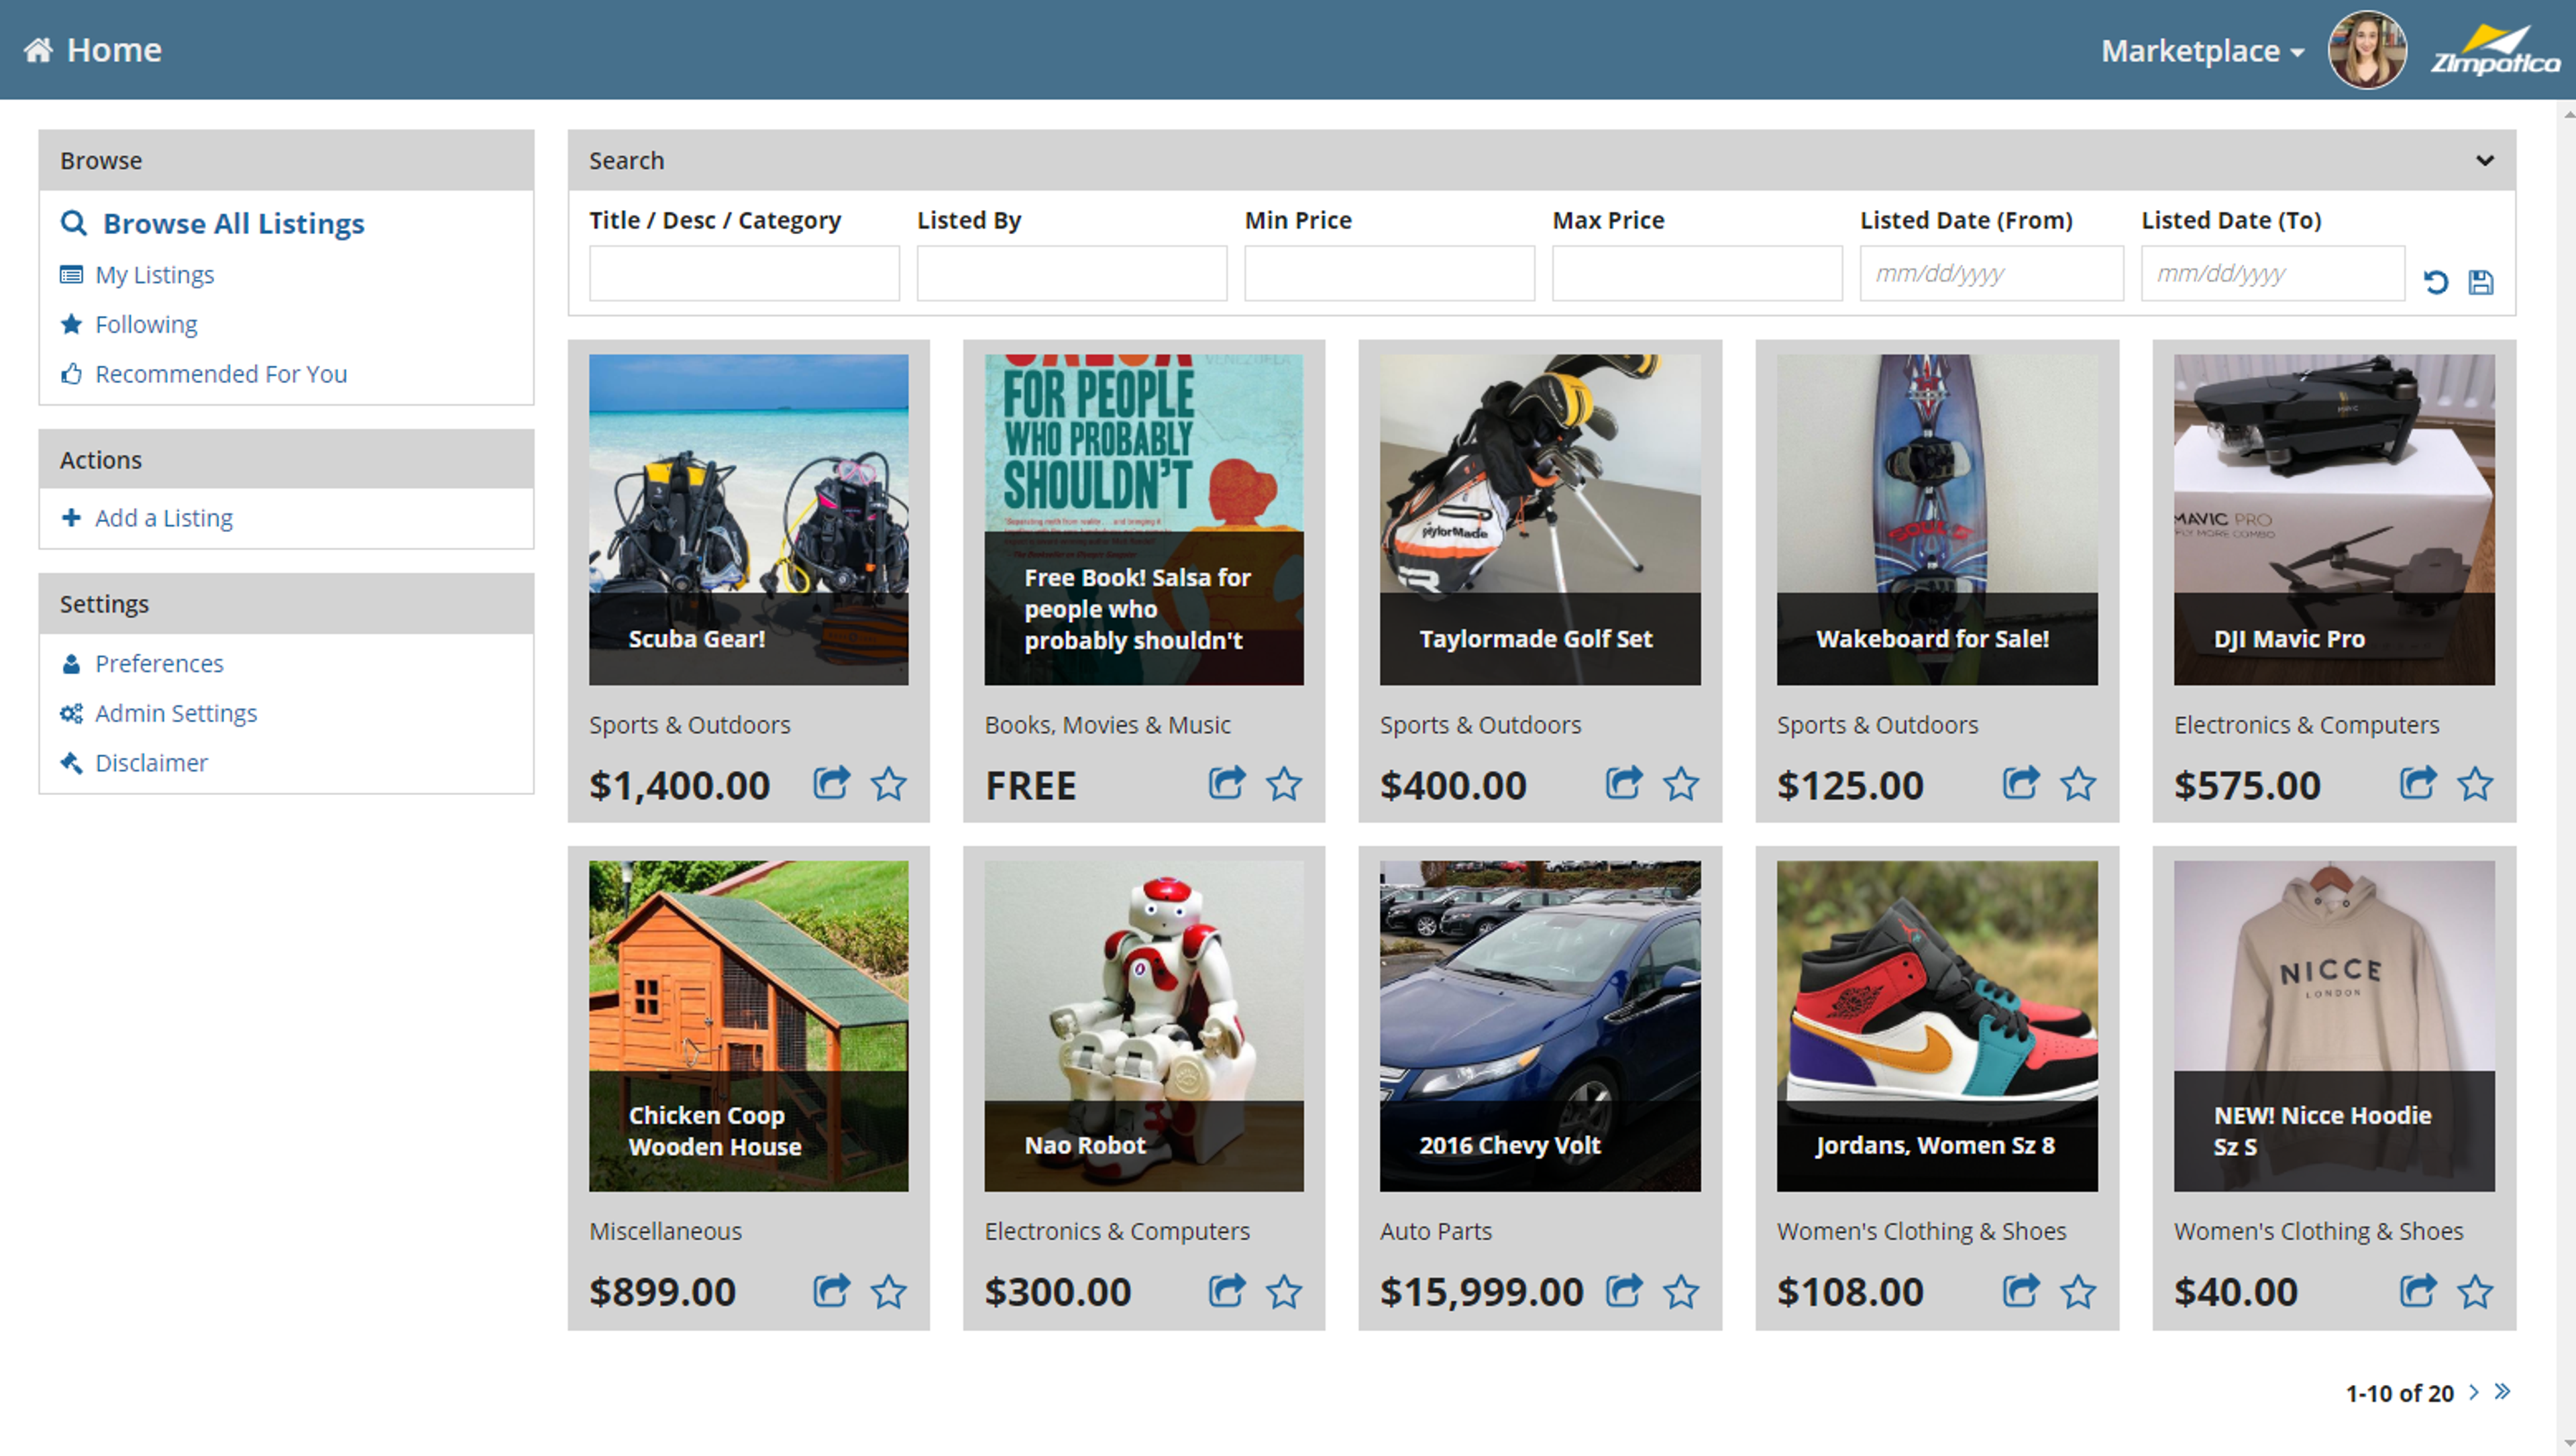2576x1456 pixels.
Task: Share the Wakeboard for Sale! listing
Action: point(2021,783)
